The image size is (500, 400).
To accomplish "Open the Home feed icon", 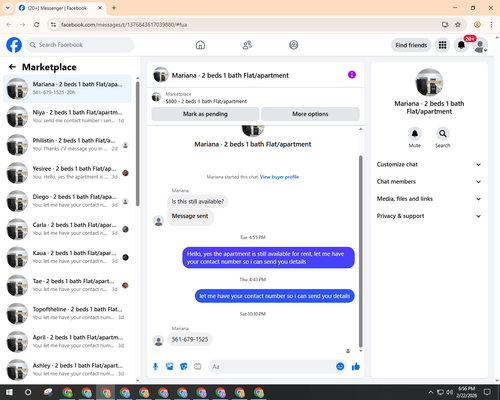I will pyautogui.click(x=200, y=45).
